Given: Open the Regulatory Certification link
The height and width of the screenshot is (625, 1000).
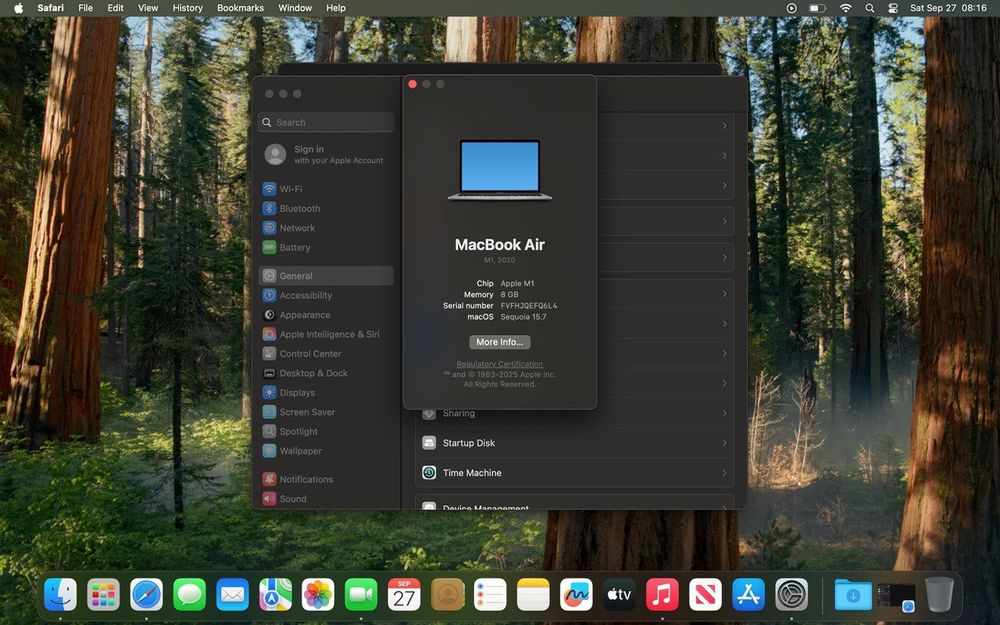Looking at the screenshot, I should 500,364.
